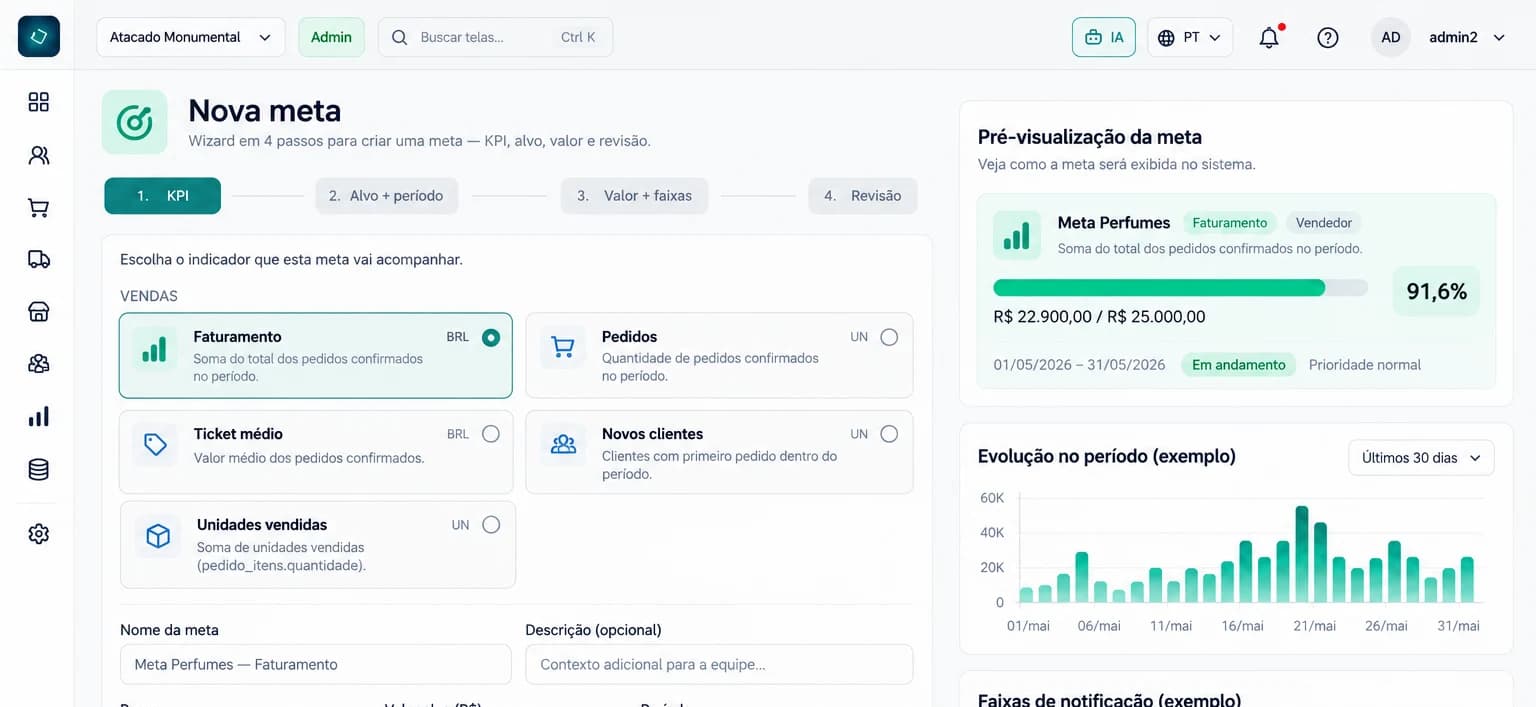Click the tallest bar in evolution chart
Viewport: 1536px width, 707px height.
tap(1302, 554)
